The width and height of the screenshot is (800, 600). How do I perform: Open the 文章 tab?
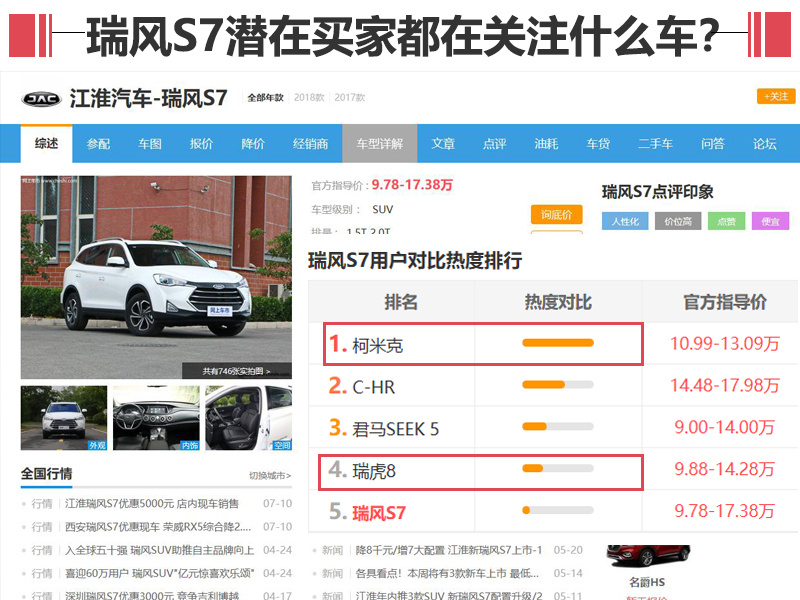coord(443,144)
